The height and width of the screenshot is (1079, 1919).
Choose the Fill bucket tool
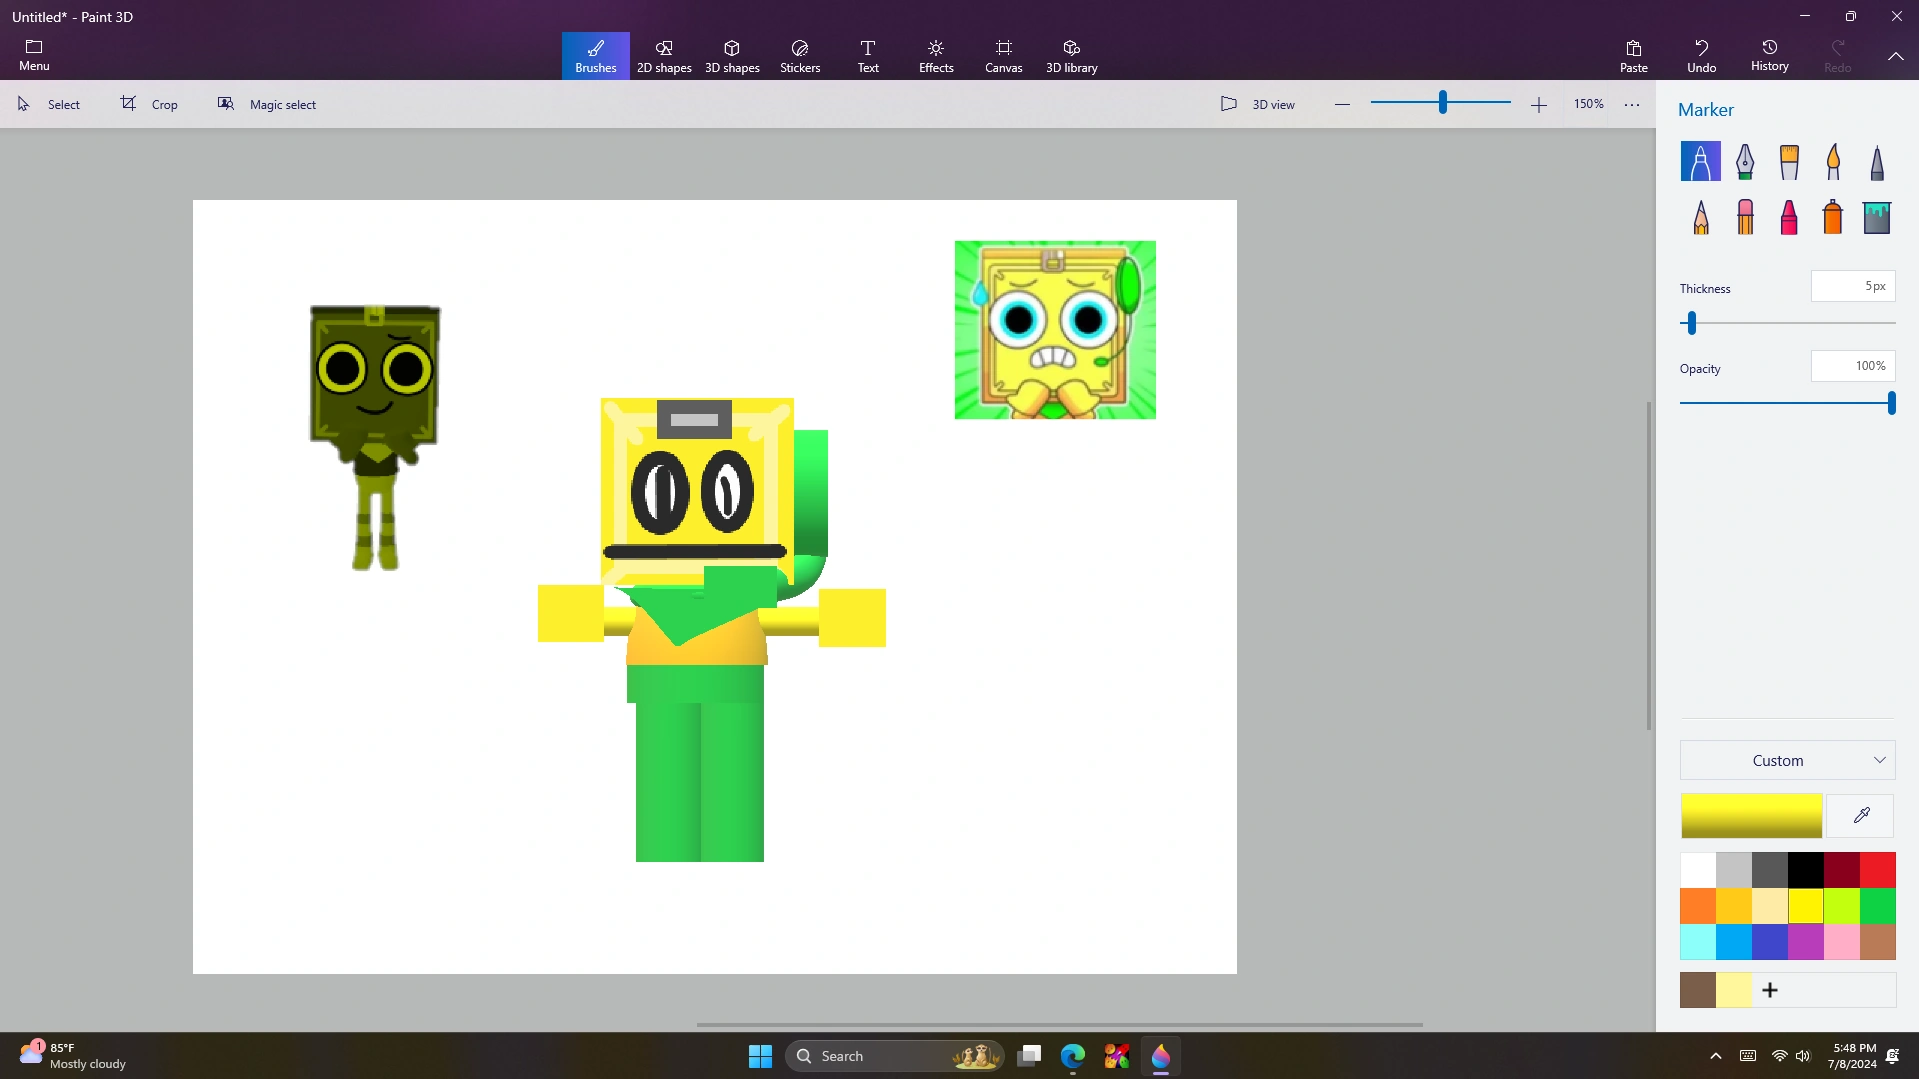(x=1877, y=217)
